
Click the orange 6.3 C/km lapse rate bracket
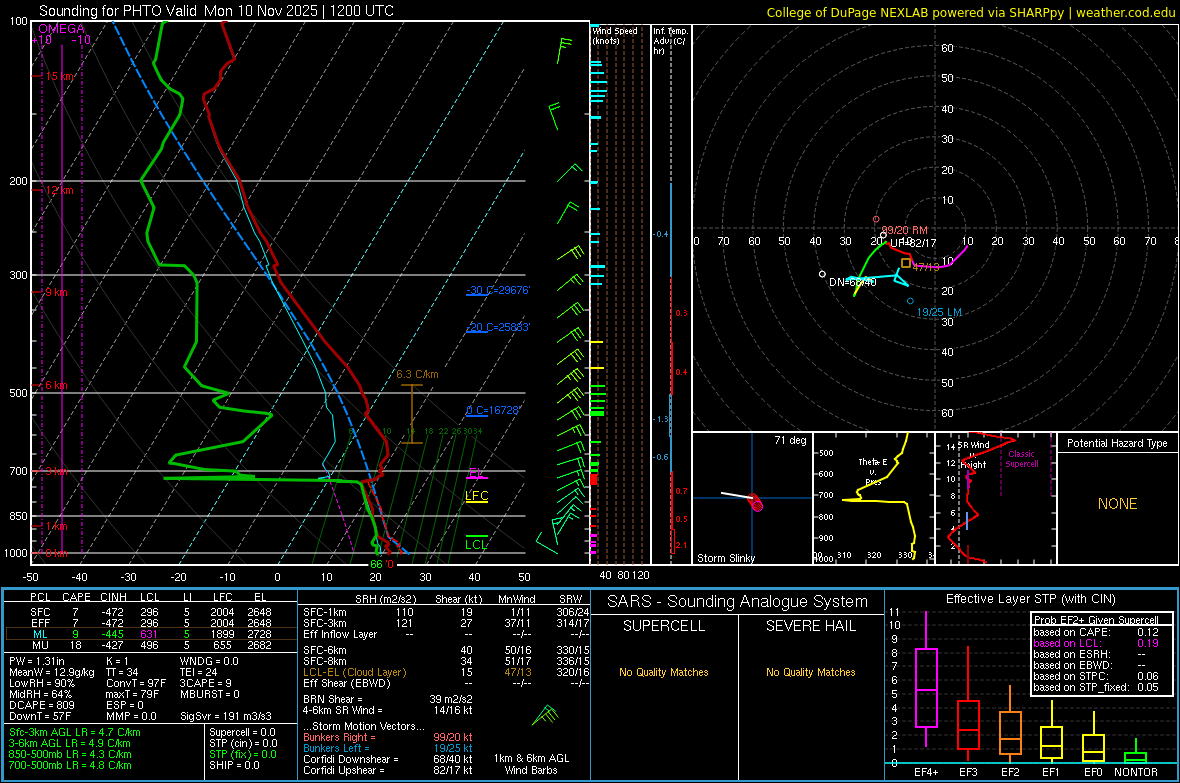(x=411, y=414)
